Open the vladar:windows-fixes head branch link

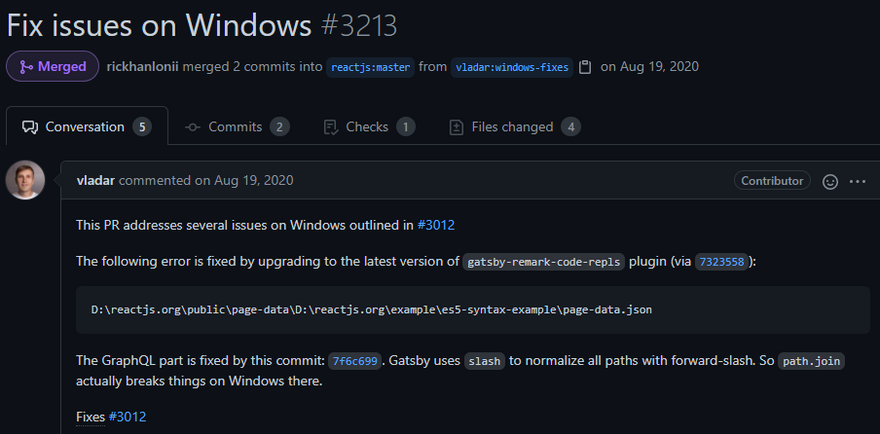click(x=512, y=67)
